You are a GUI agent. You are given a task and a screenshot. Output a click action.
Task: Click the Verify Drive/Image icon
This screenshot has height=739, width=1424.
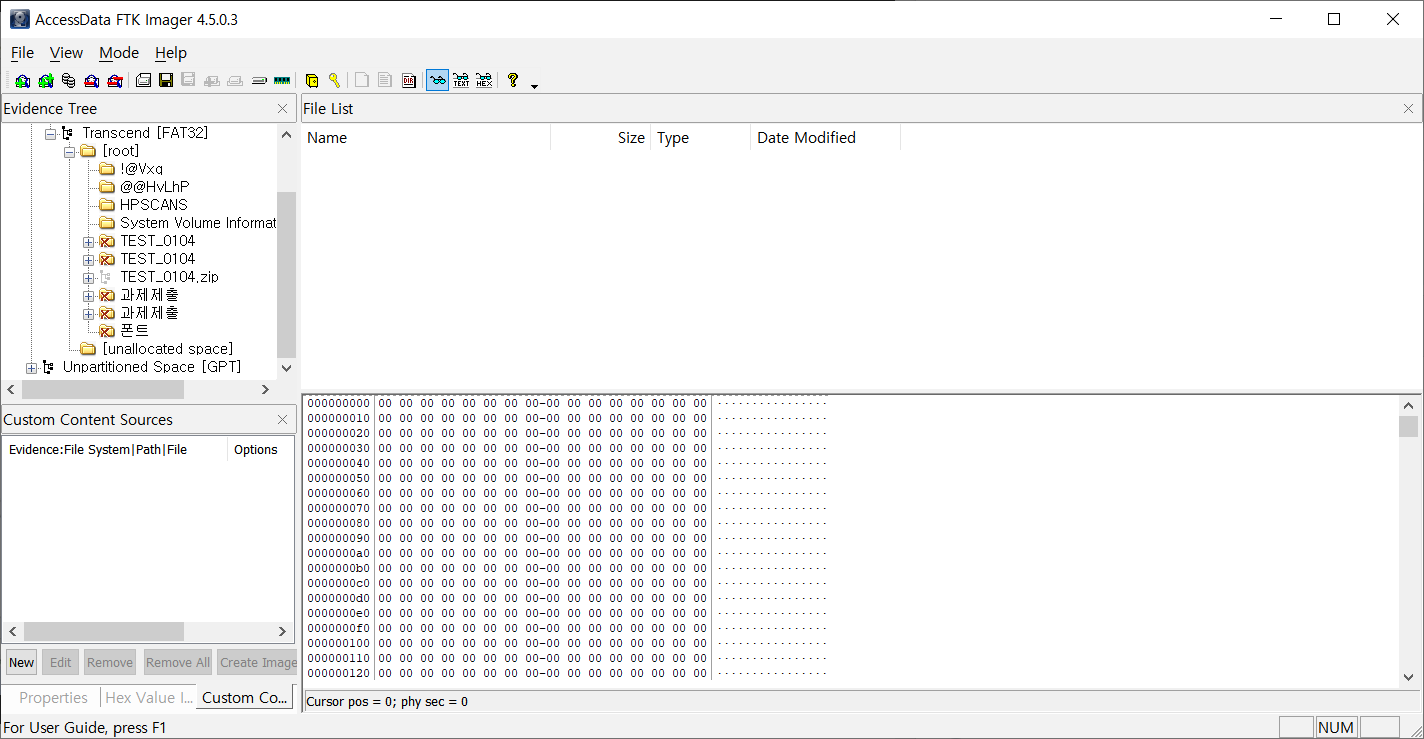click(259, 81)
